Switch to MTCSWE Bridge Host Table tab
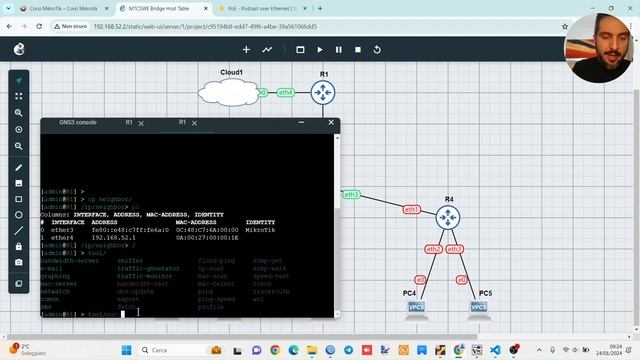The width and height of the screenshot is (640, 360). tap(164, 8)
